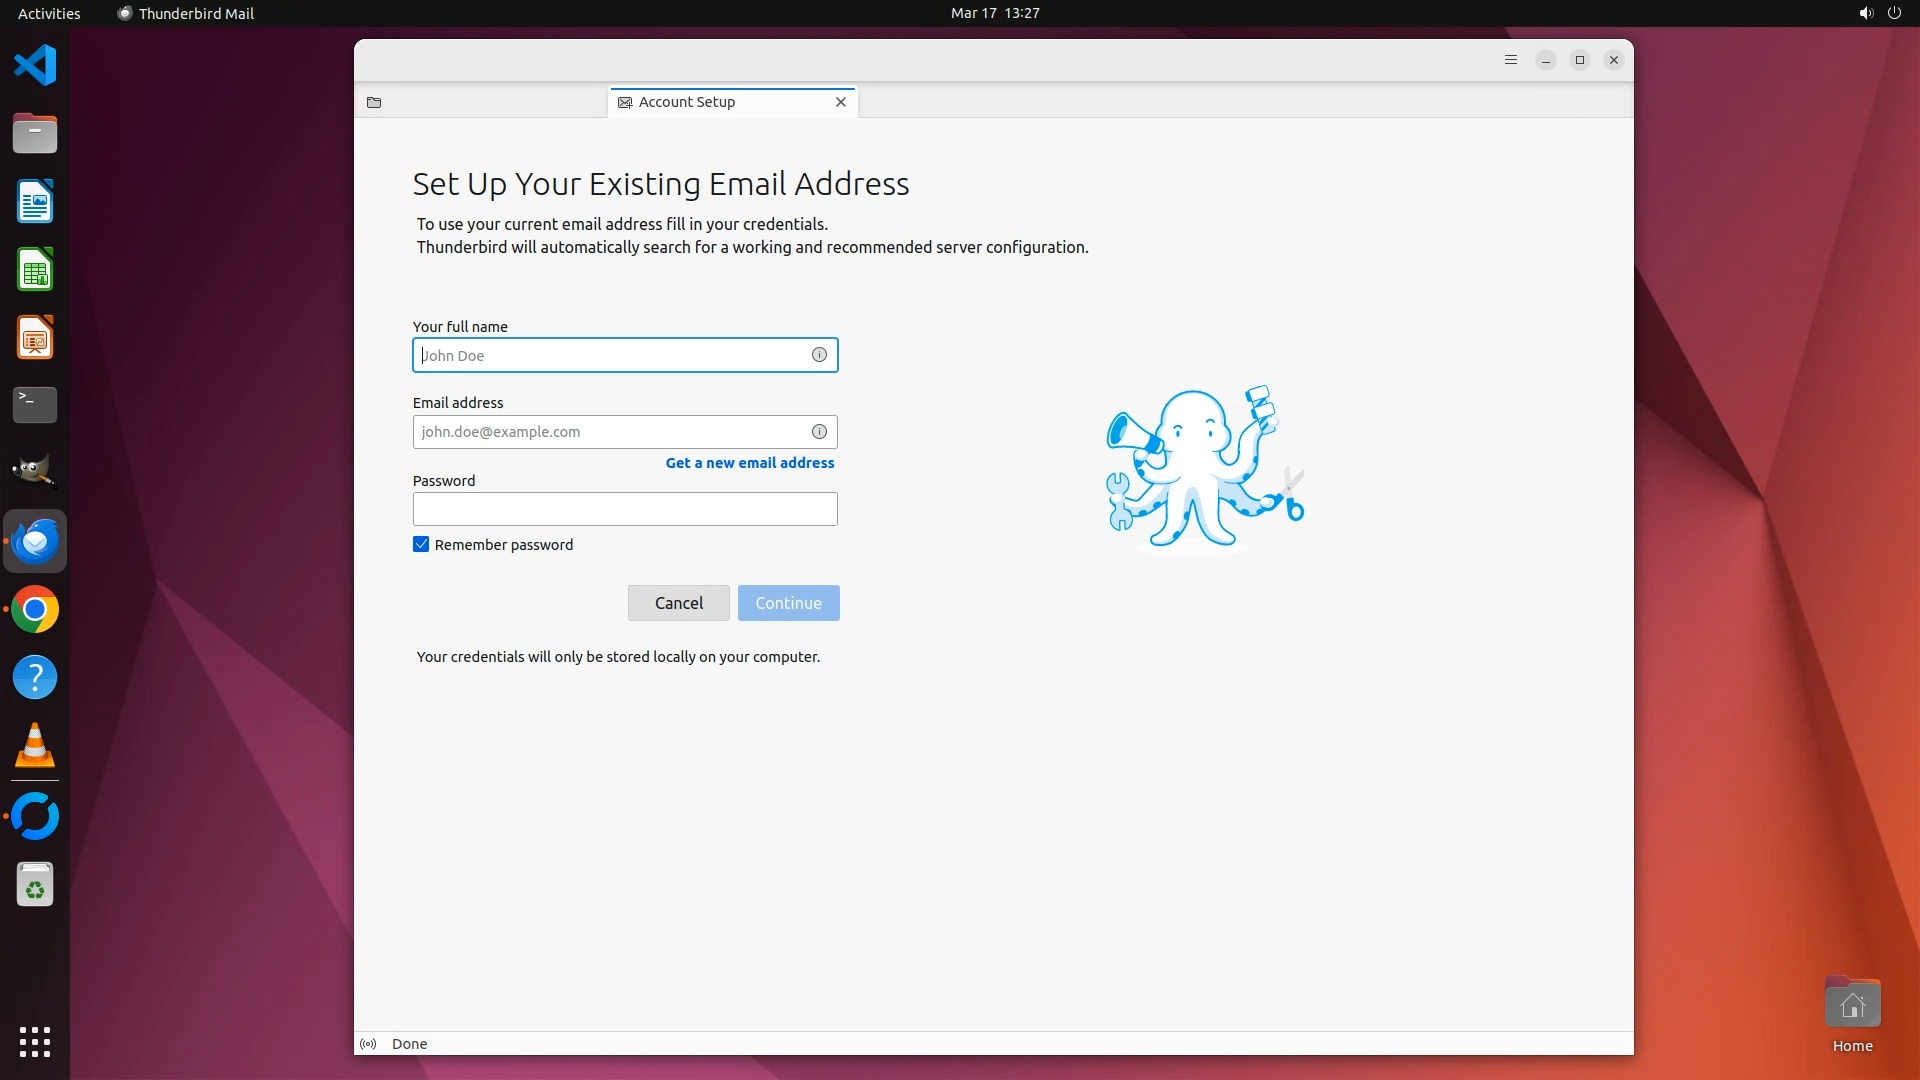Viewport: 1920px width, 1080px height.
Task: Open LibreOffice Calc from dock
Action: tap(35, 270)
